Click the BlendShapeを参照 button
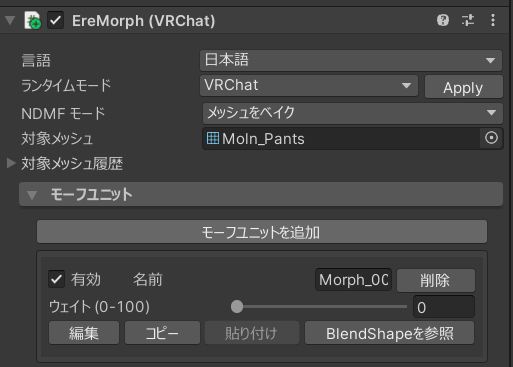Image resolution: width=513 pixels, height=367 pixels. [389, 333]
